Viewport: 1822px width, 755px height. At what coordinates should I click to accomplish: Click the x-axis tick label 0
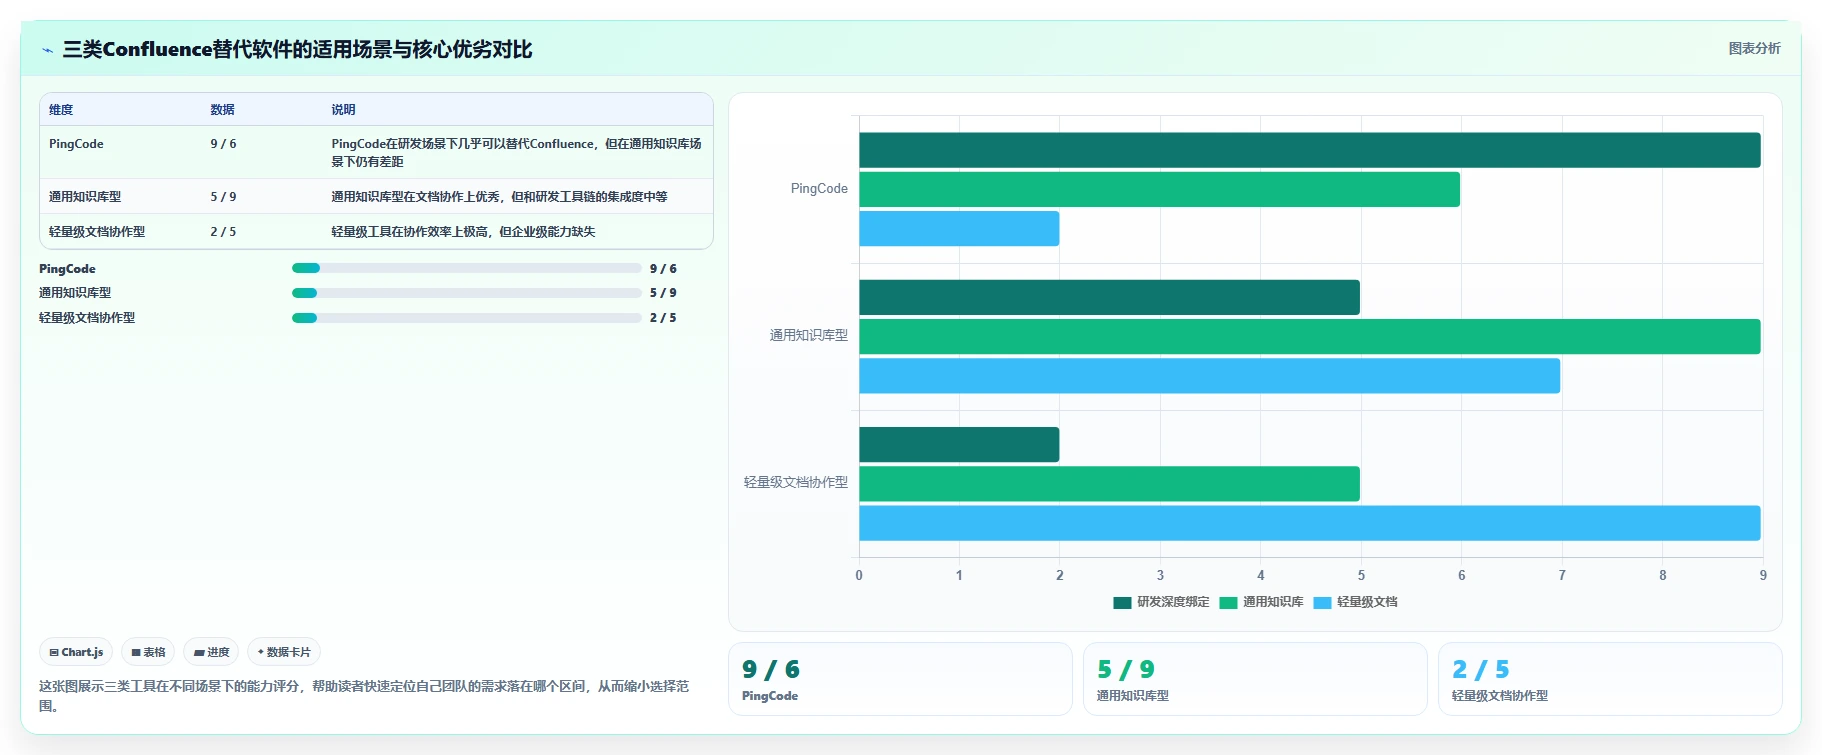point(859,575)
